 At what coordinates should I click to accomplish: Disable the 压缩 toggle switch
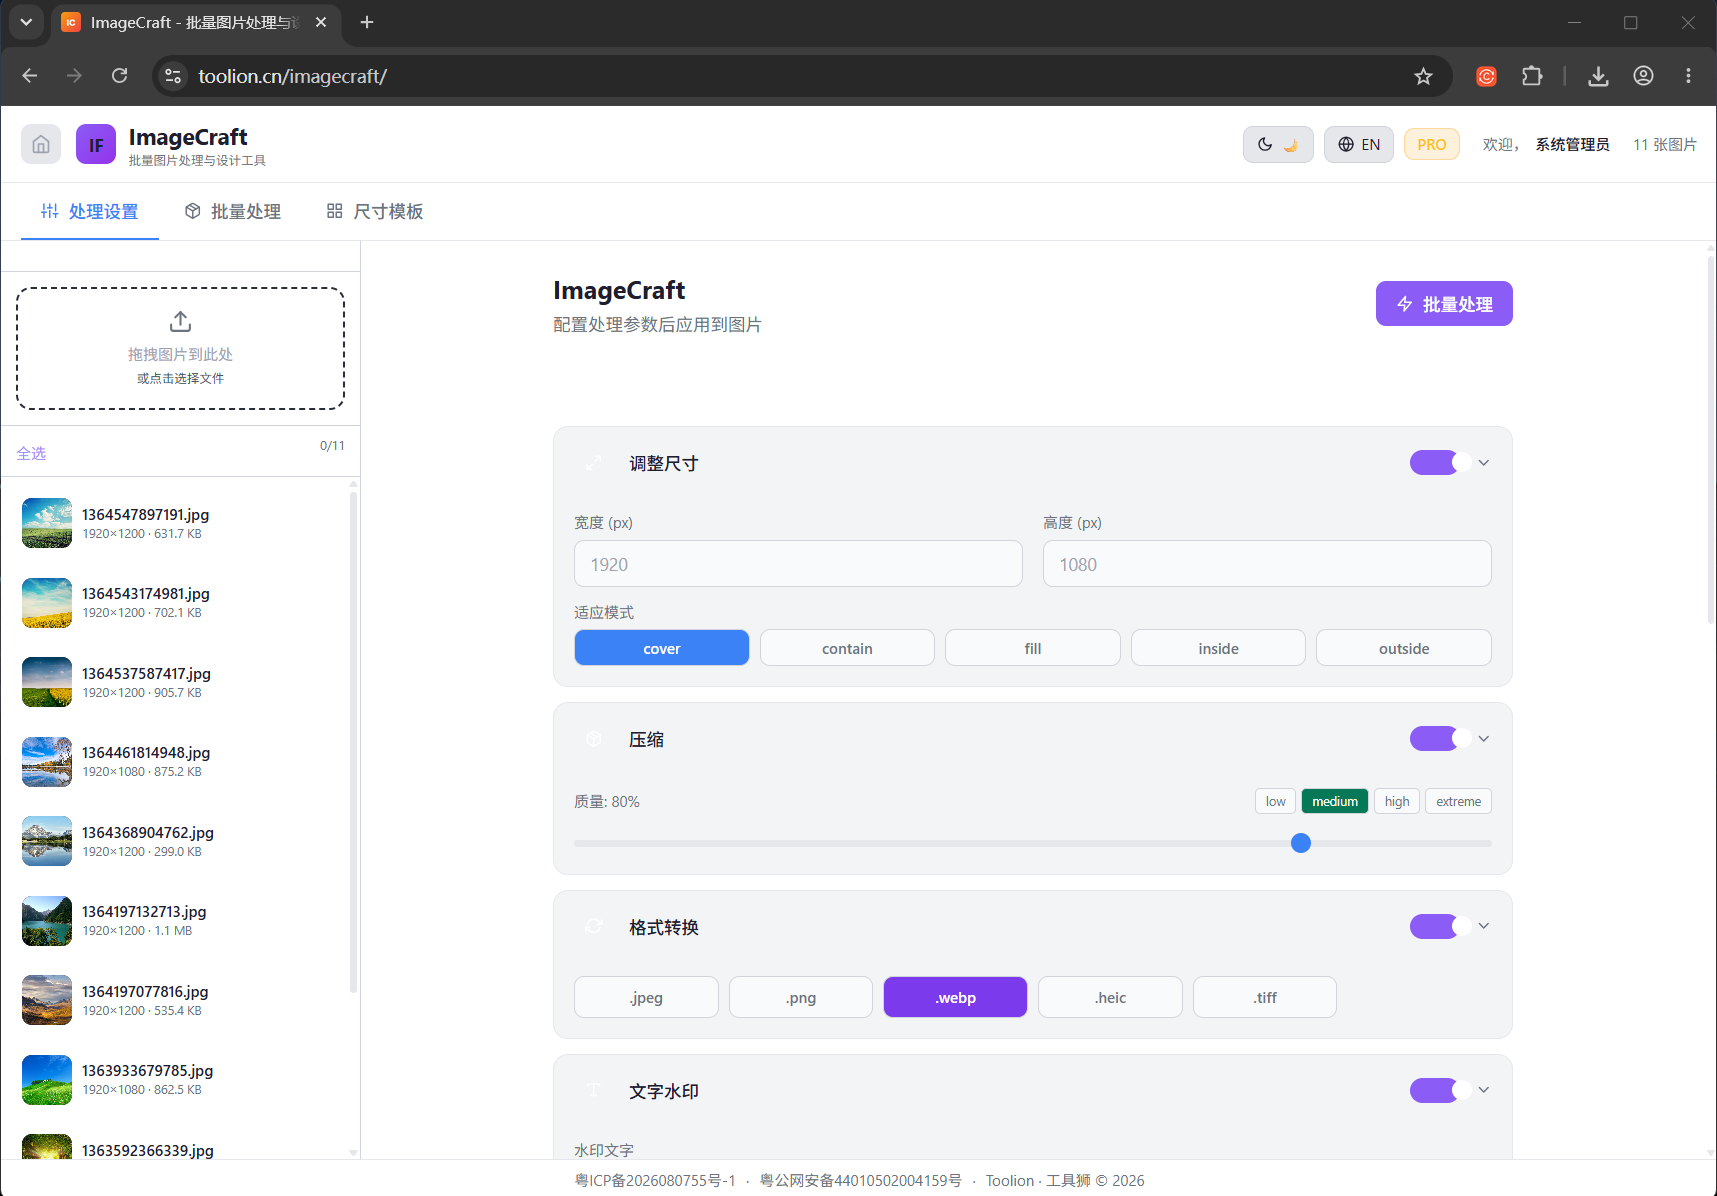pyautogui.click(x=1440, y=739)
